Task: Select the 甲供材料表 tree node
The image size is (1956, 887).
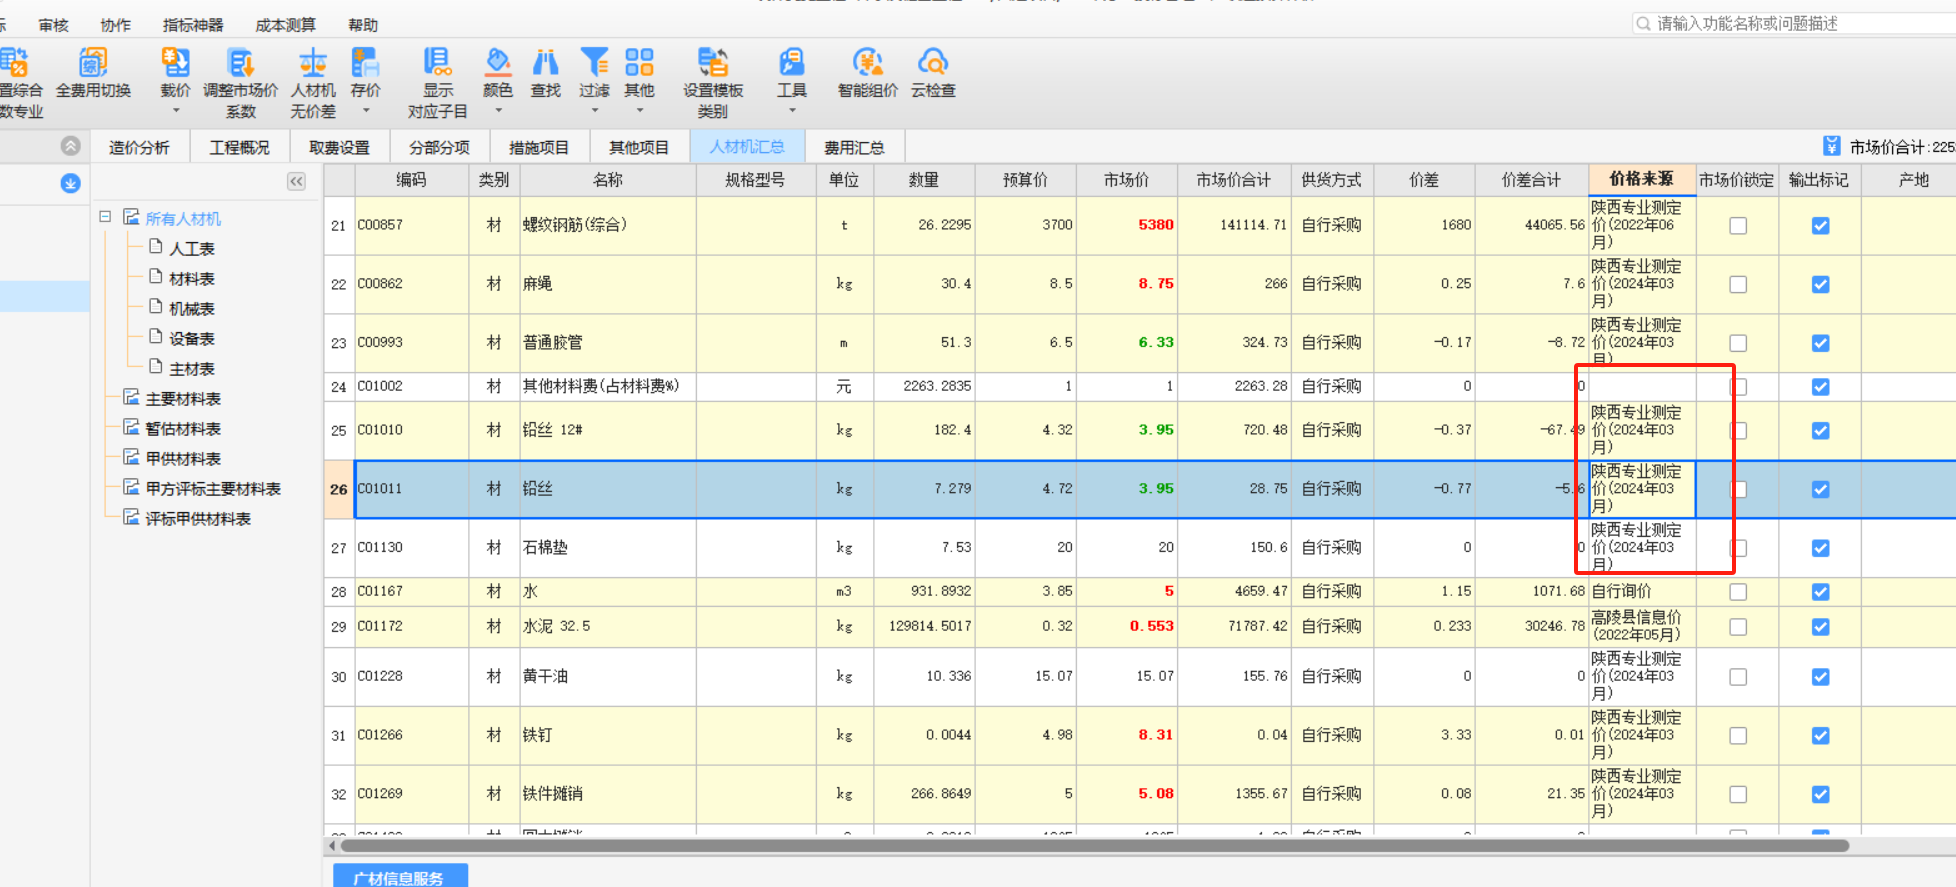Action: (x=183, y=458)
